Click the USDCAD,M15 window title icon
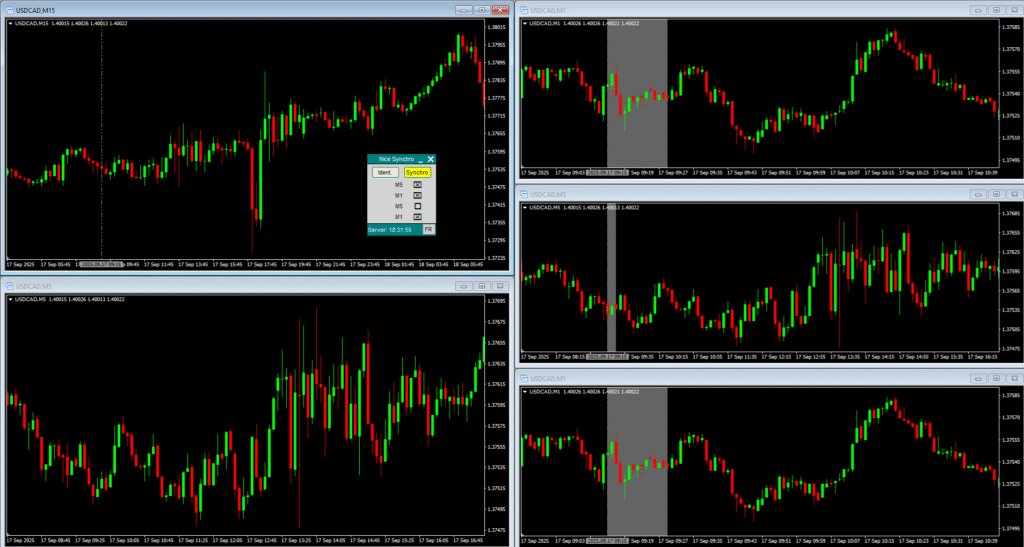 pyautogui.click(x=9, y=9)
